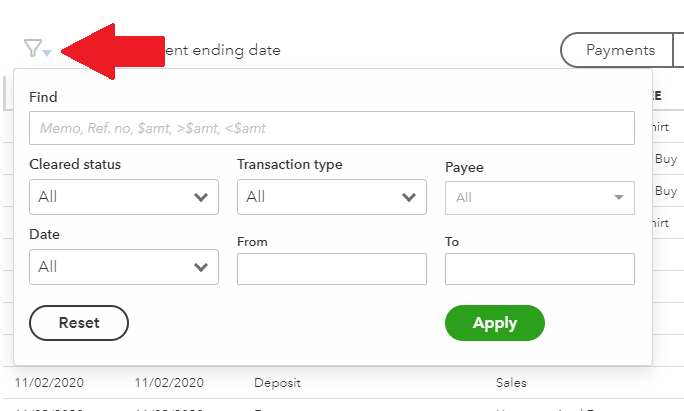Screen dimensions: 684x411
Task: Open the Cleared status dropdown
Action: coord(124,197)
